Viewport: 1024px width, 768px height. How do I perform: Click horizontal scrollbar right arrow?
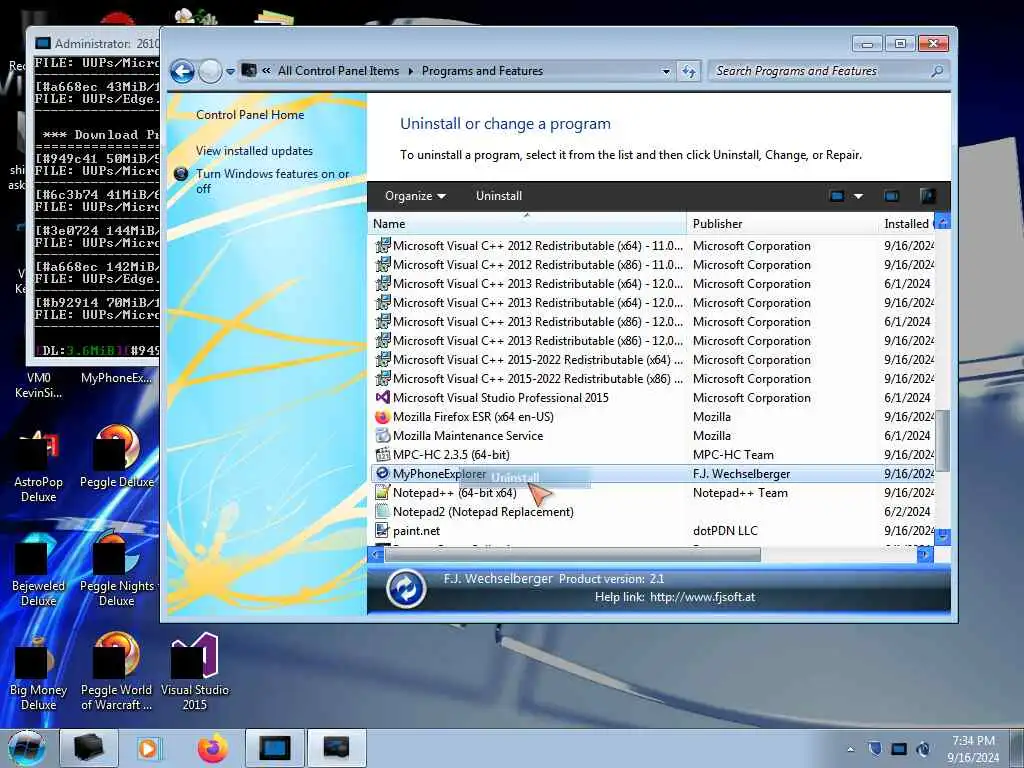pos(925,554)
